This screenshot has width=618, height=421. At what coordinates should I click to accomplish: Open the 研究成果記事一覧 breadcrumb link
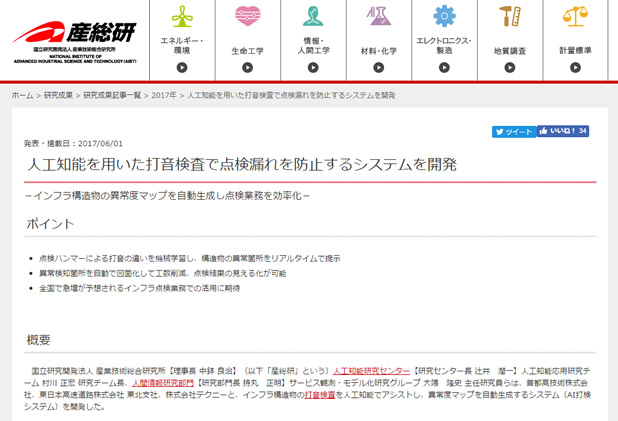112,95
